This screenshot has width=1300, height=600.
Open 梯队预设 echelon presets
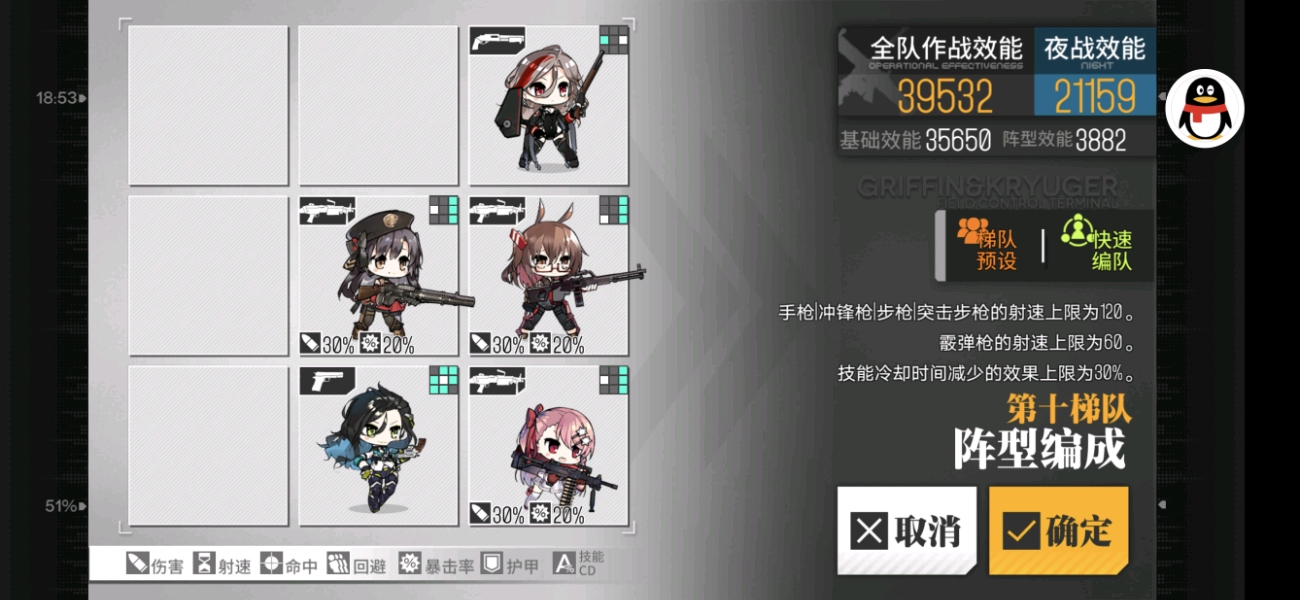[990, 245]
